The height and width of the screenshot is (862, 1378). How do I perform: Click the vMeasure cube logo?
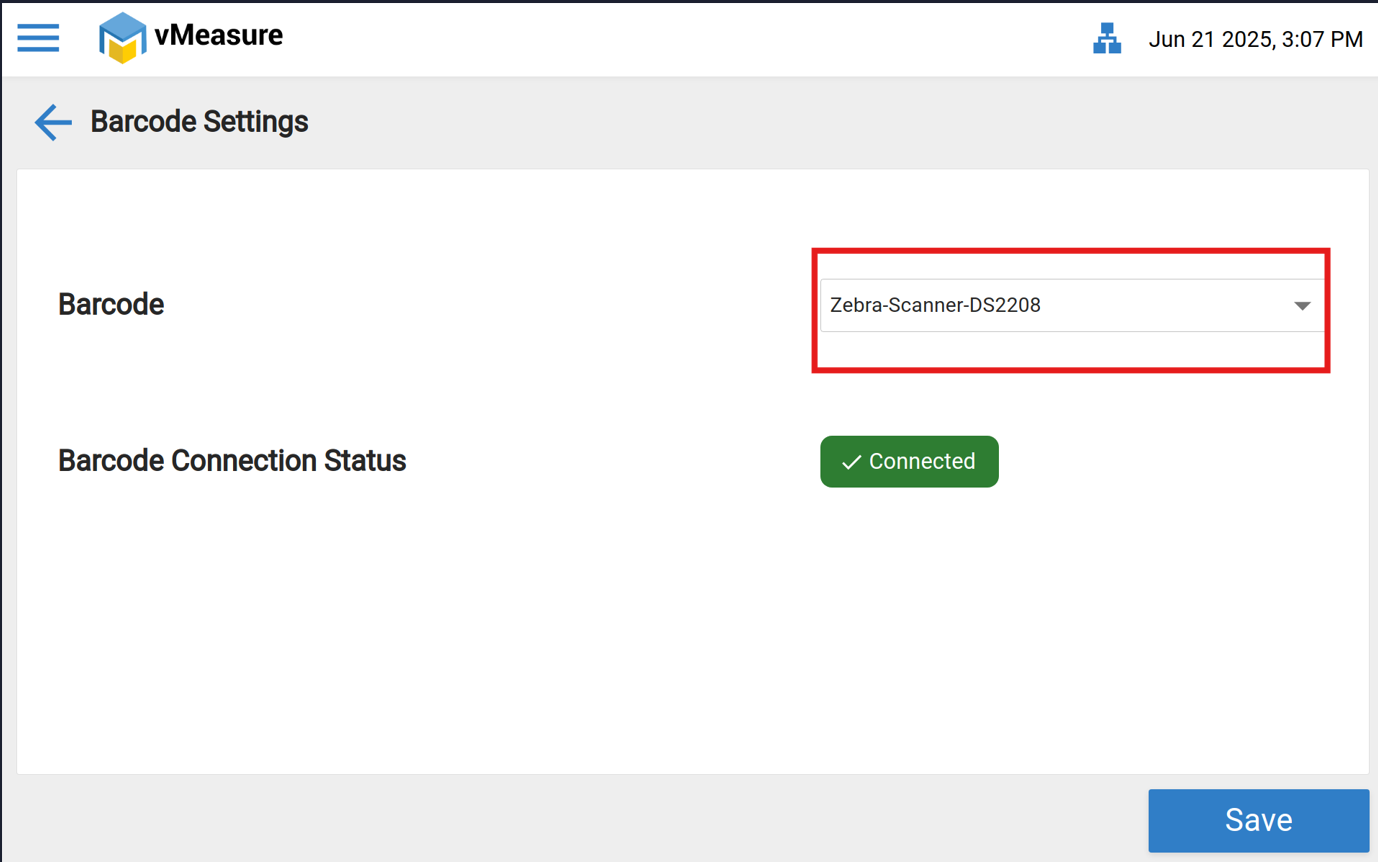pyautogui.click(x=122, y=38)
